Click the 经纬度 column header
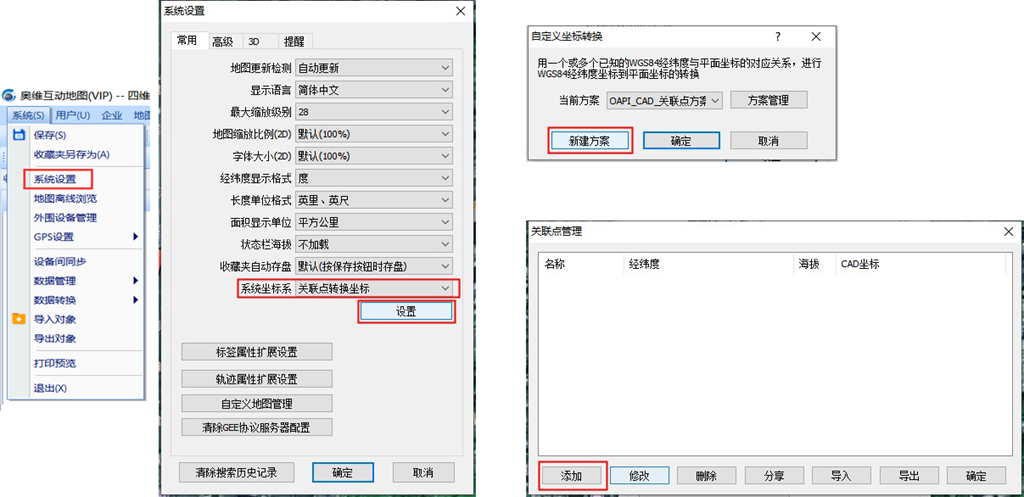1024x497 pixels. point(642,264)
